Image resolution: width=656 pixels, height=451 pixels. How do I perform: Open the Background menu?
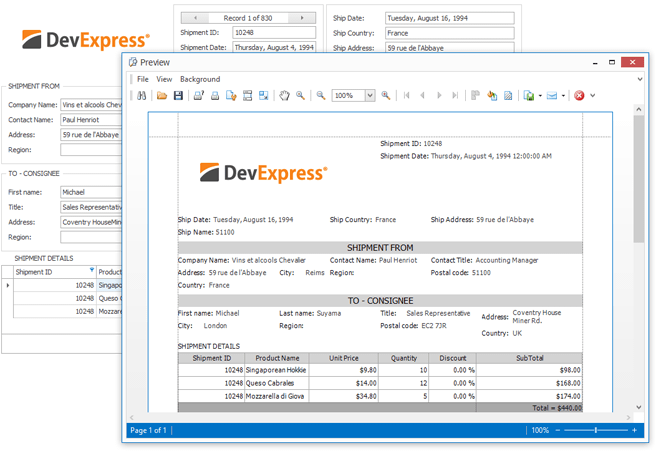coord(200,79)
